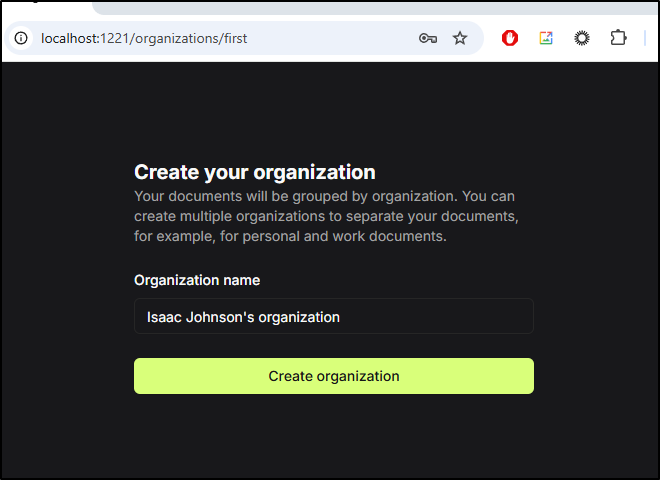Open the Extensions puzzle piece menu

[x=618, y=38]
